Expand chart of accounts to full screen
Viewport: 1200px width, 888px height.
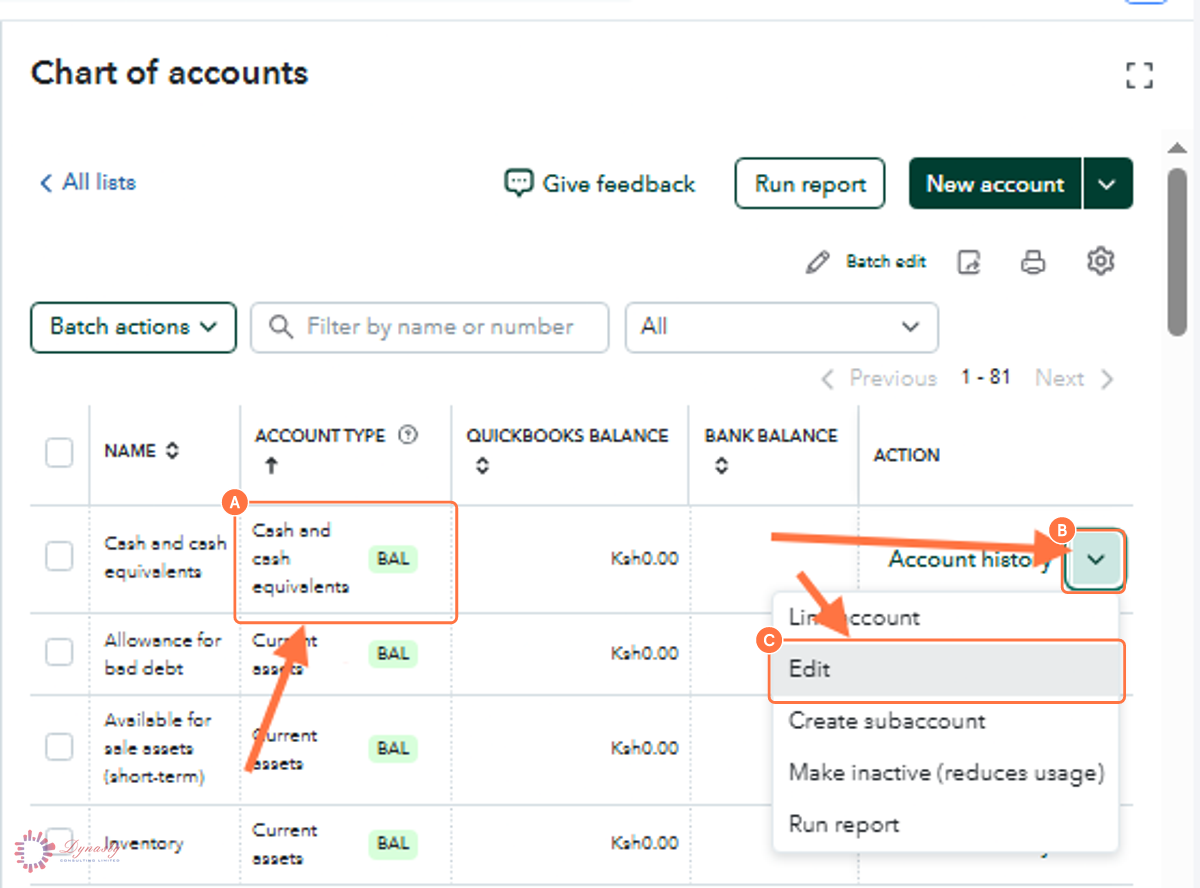pos(1139,75)
